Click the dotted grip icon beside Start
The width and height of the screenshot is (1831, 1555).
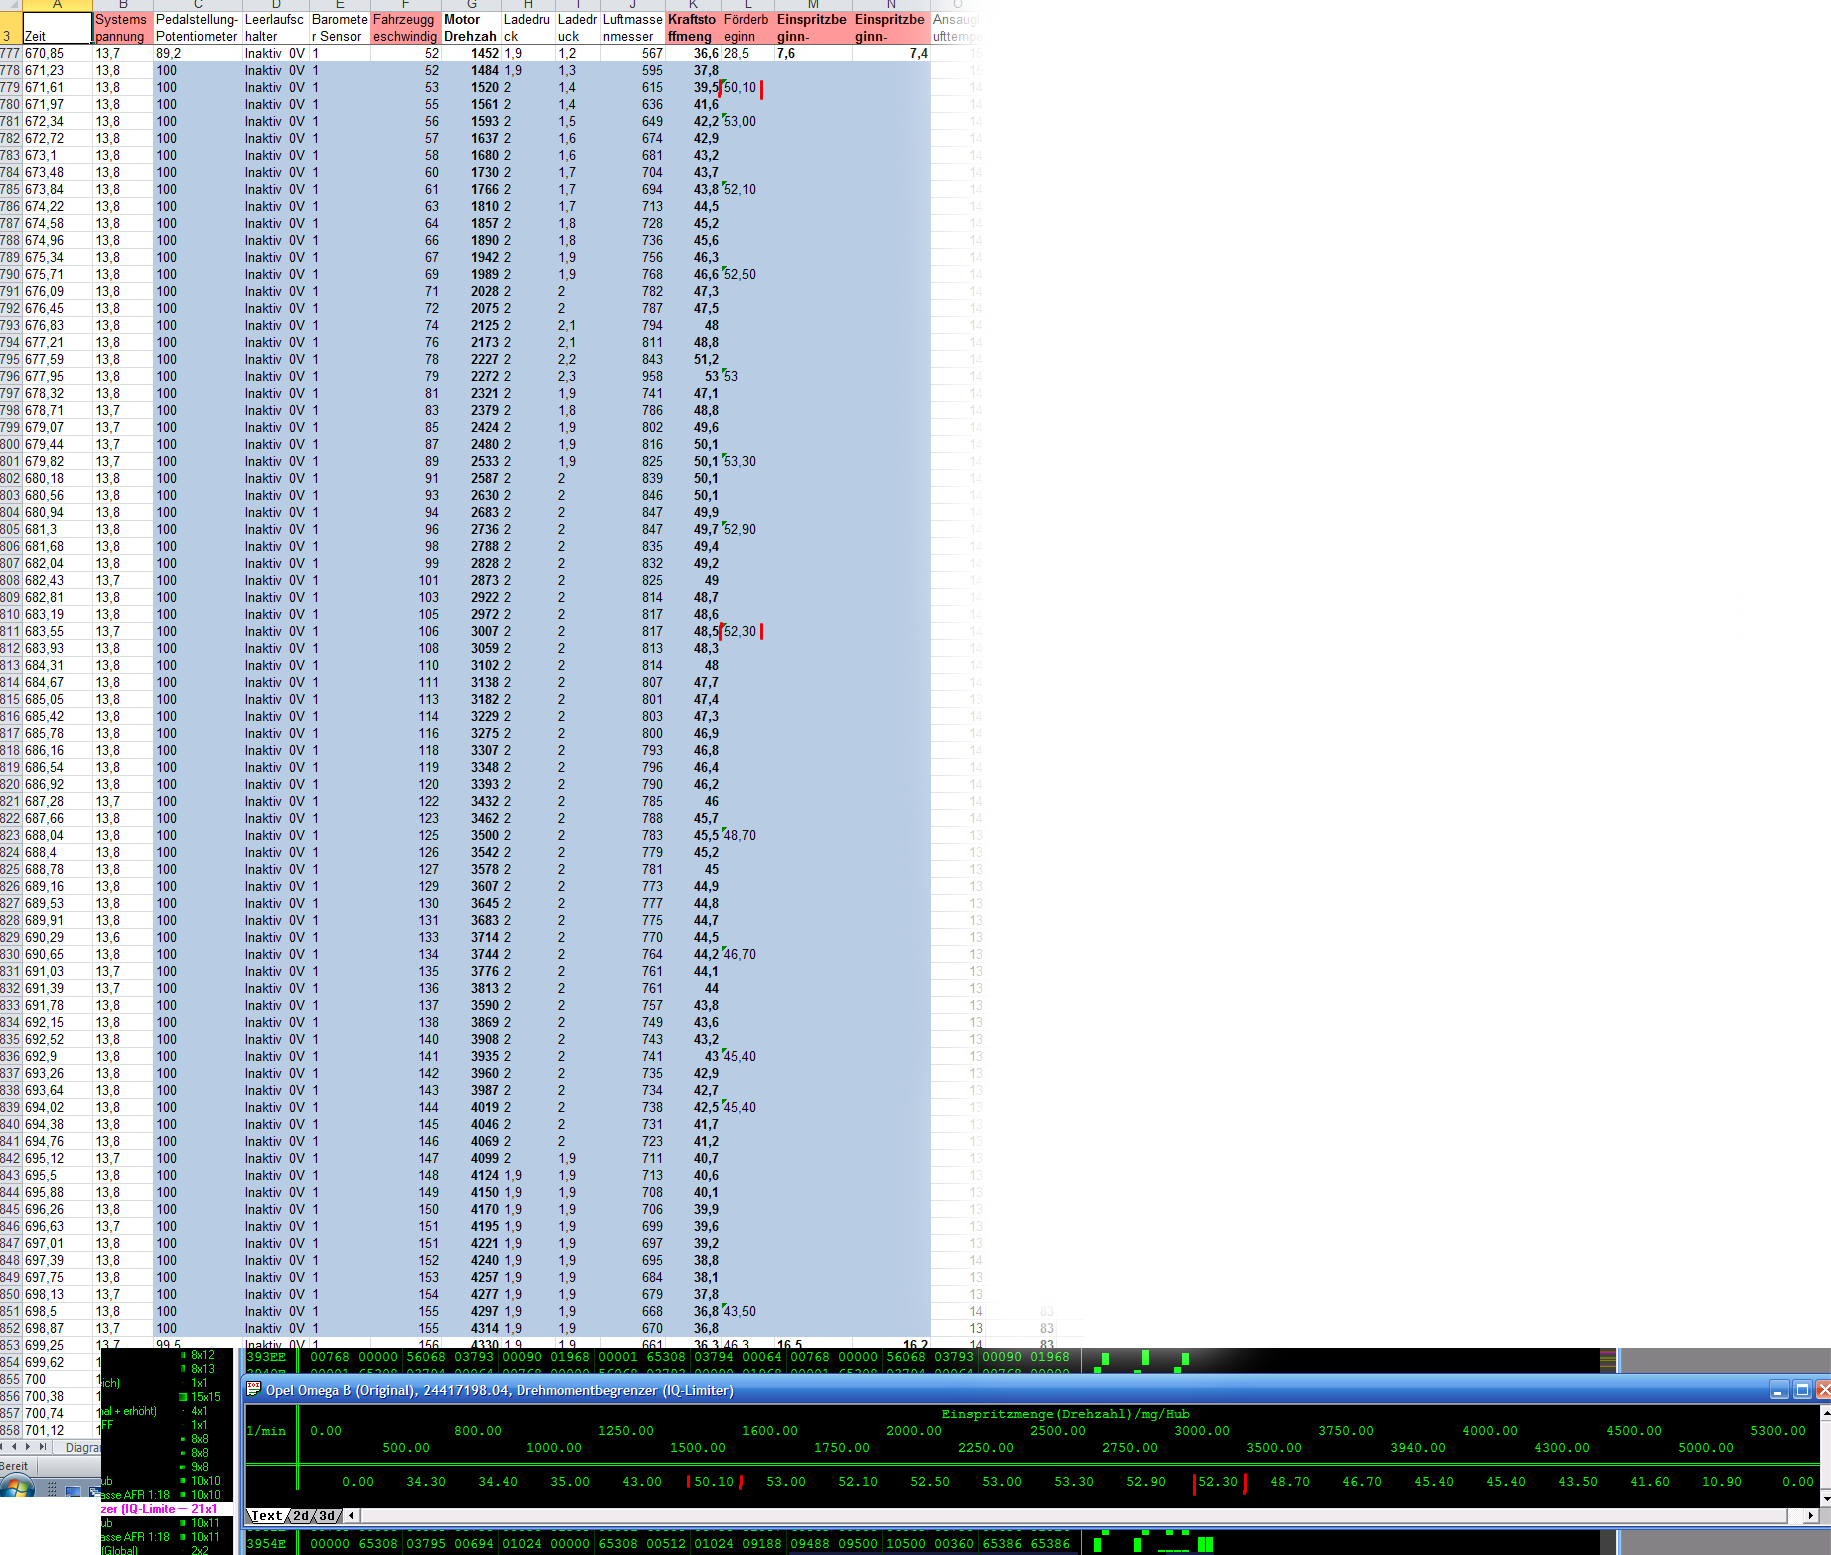point(51,1489)
